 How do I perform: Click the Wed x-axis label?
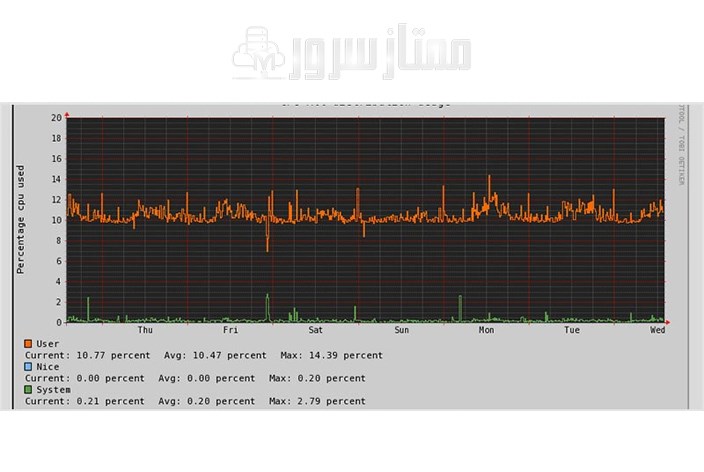657,330
